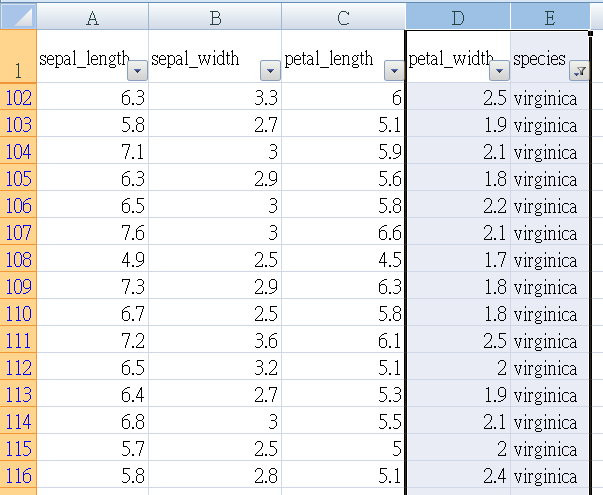Open the petal_width filter dropdown
The width and height of the screenshot is (603, 495).
[500, 70]
